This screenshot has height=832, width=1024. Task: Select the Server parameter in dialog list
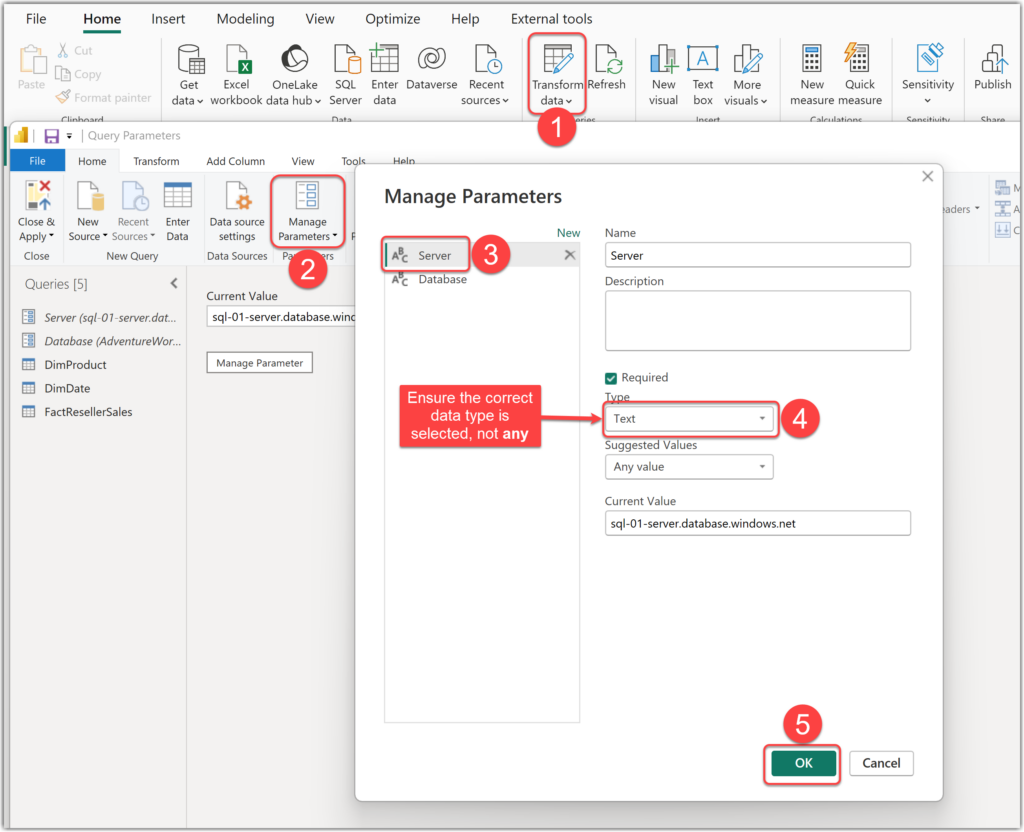click(x=481, y=255)
